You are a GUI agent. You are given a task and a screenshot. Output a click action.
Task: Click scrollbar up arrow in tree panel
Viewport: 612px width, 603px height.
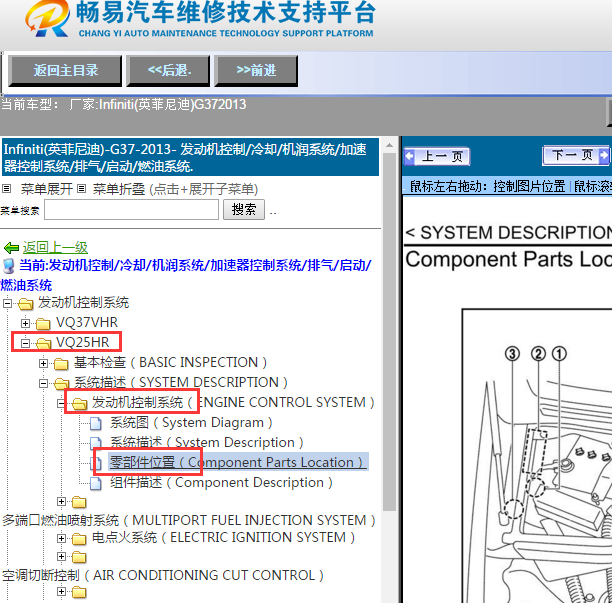coord(389,146)
